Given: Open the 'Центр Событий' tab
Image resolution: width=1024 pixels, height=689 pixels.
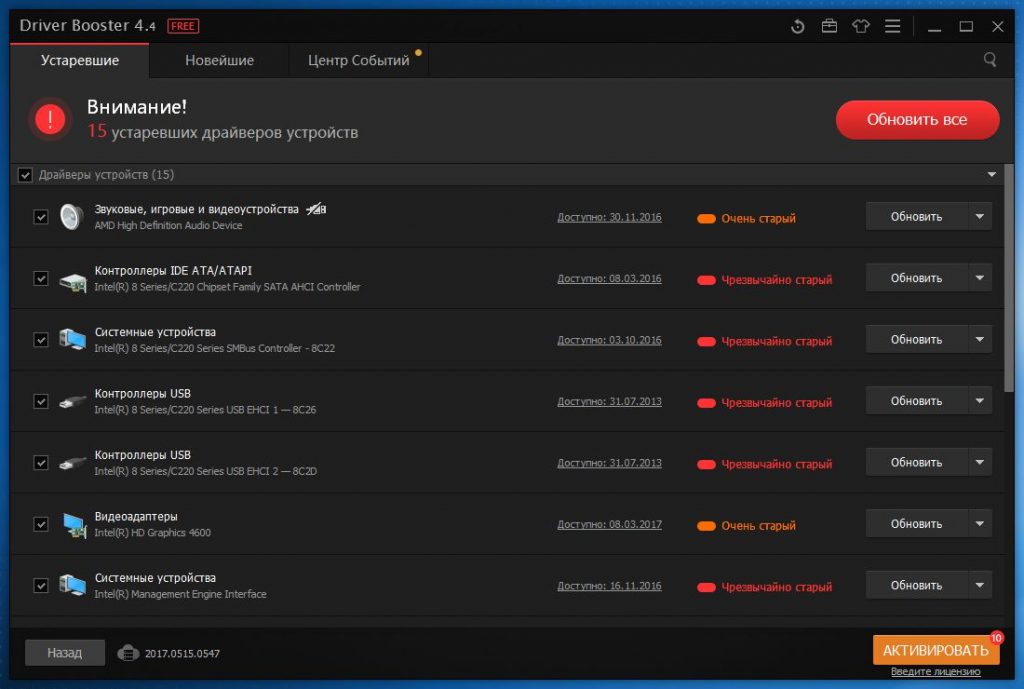Looking at the screenshot, I should pyautogui.click(x=358, y=60).
